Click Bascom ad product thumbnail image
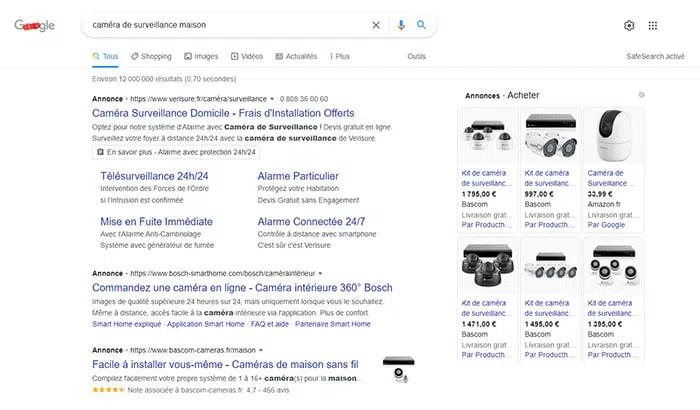This screenshot has width=700, height=410. [x=399, y=369]
